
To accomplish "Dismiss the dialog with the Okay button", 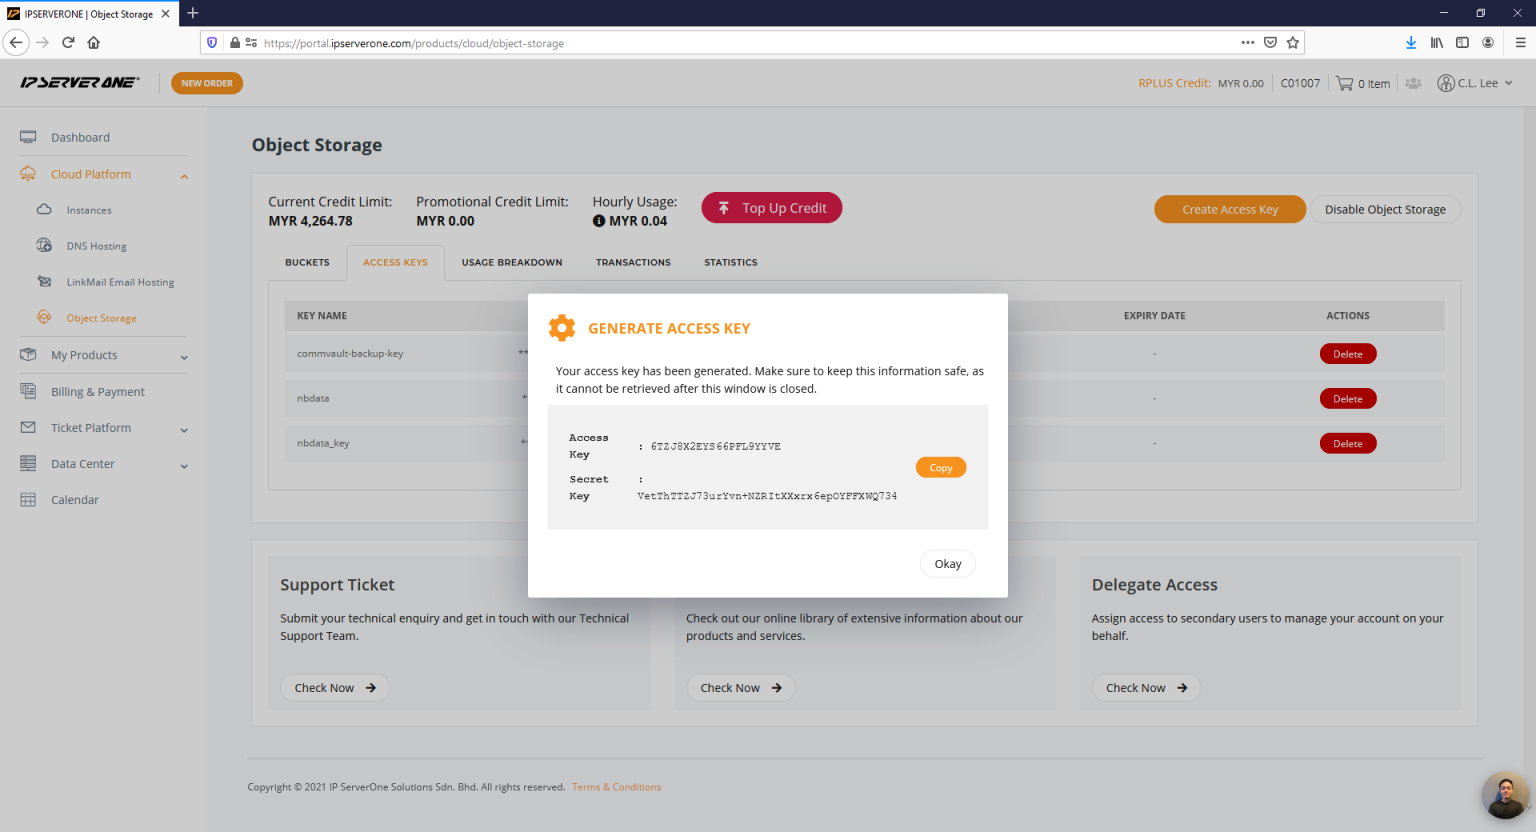I will point(946,563).
